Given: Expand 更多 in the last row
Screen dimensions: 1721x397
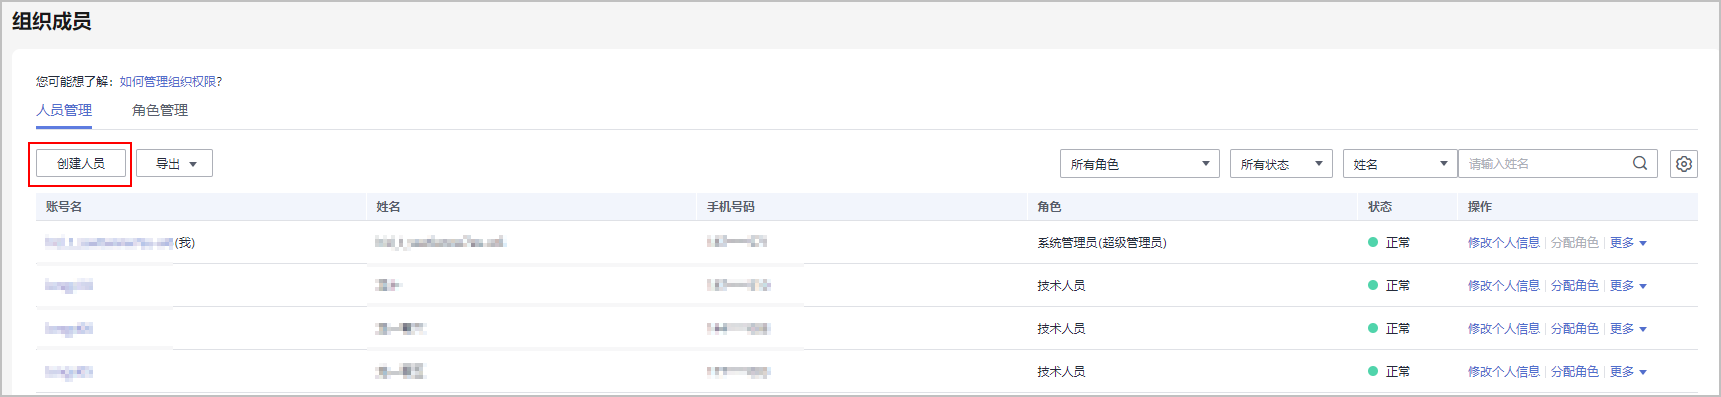Looking at the screenshot, I should coord(1628,372).
